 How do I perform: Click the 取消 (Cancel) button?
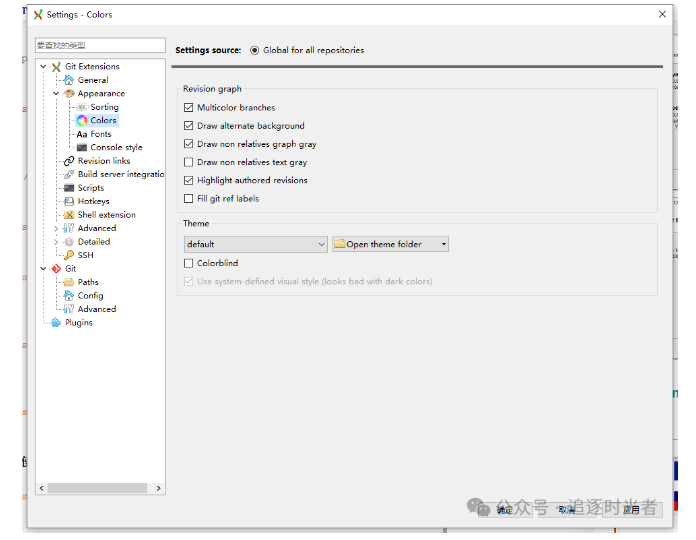coord(566,510)
